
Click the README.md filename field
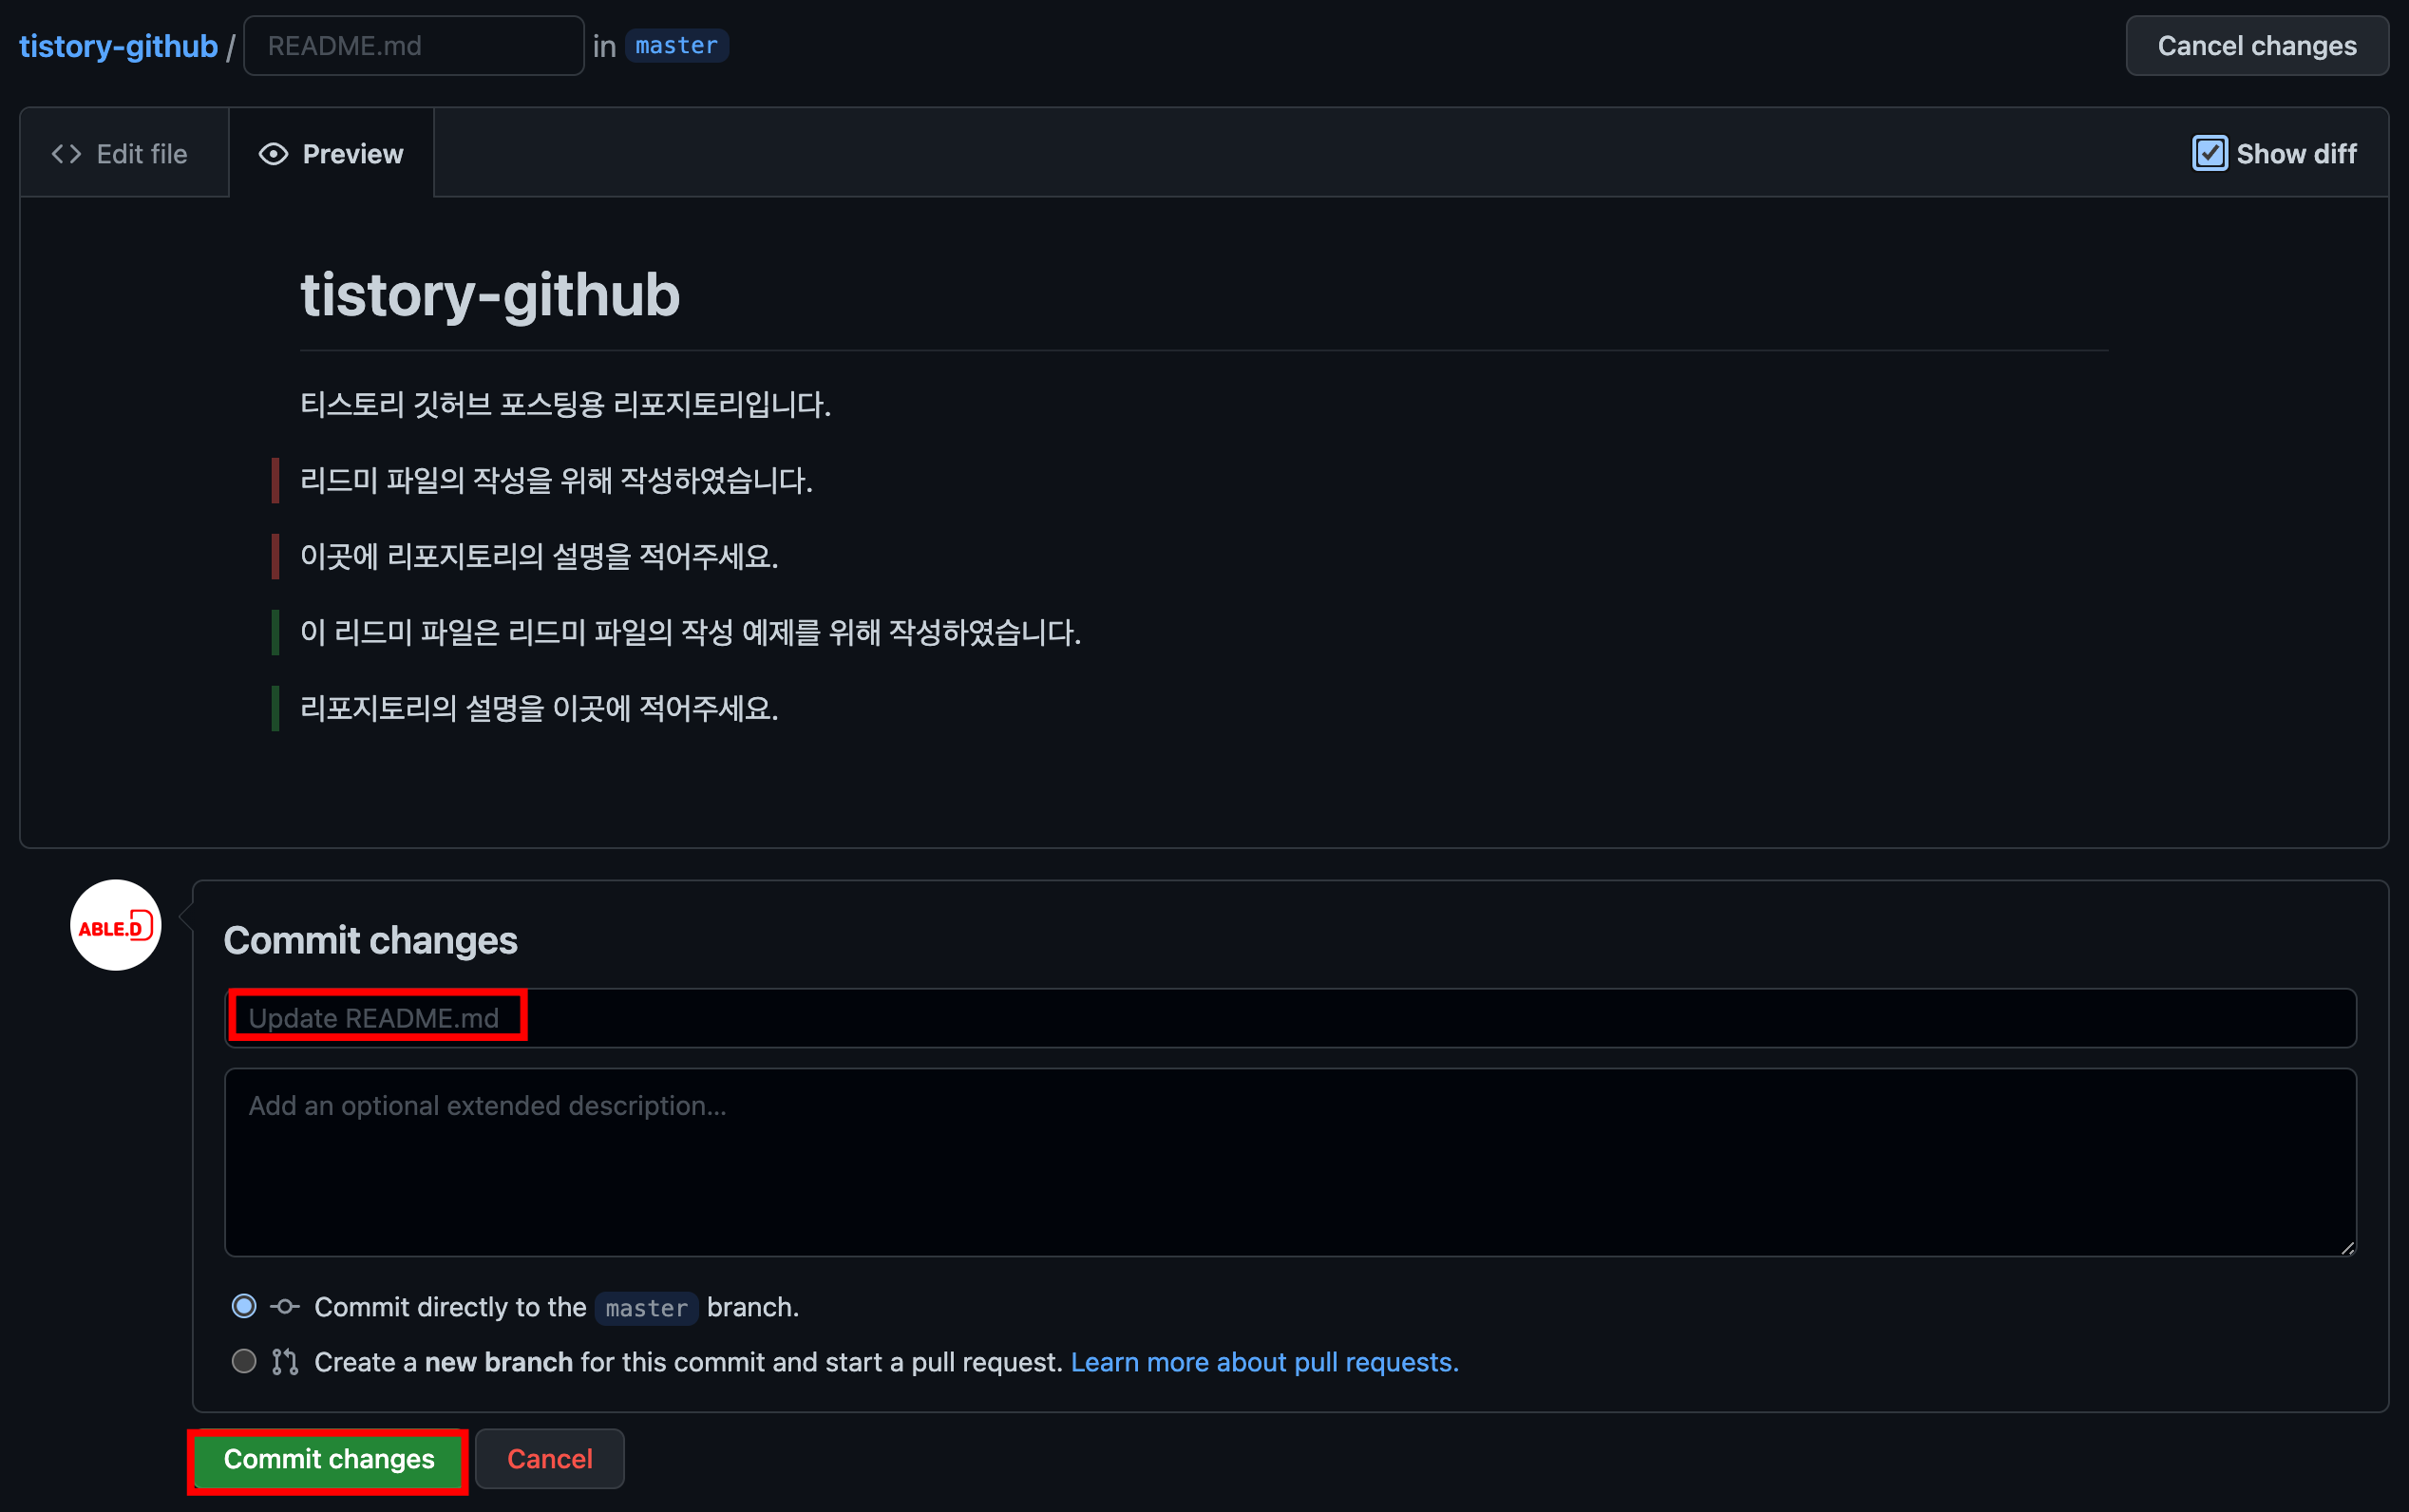tap(414, 46)
